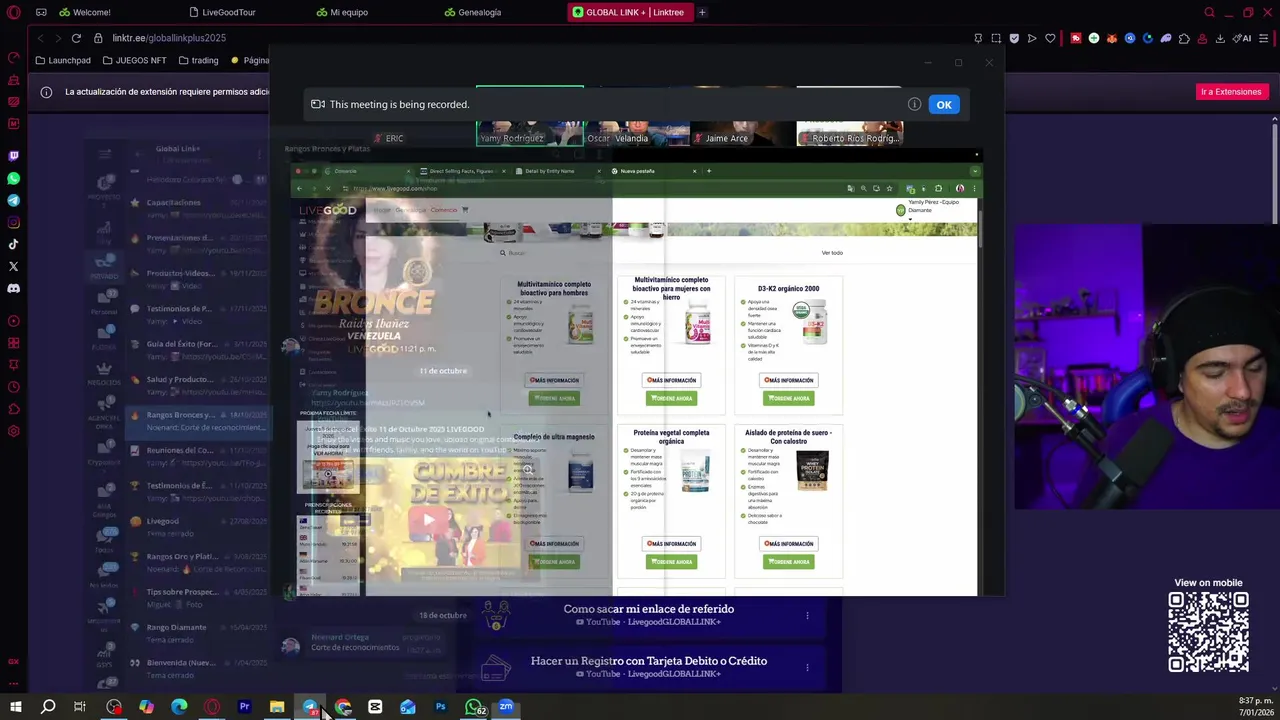Open Zoom from the taskbar
This screenshot has width=1280, height=720.
tap(506, 707)
